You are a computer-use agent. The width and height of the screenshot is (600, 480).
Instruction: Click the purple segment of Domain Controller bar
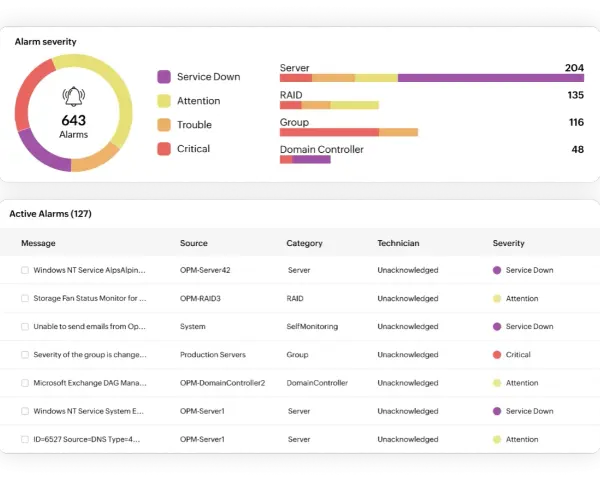(311, 160)
